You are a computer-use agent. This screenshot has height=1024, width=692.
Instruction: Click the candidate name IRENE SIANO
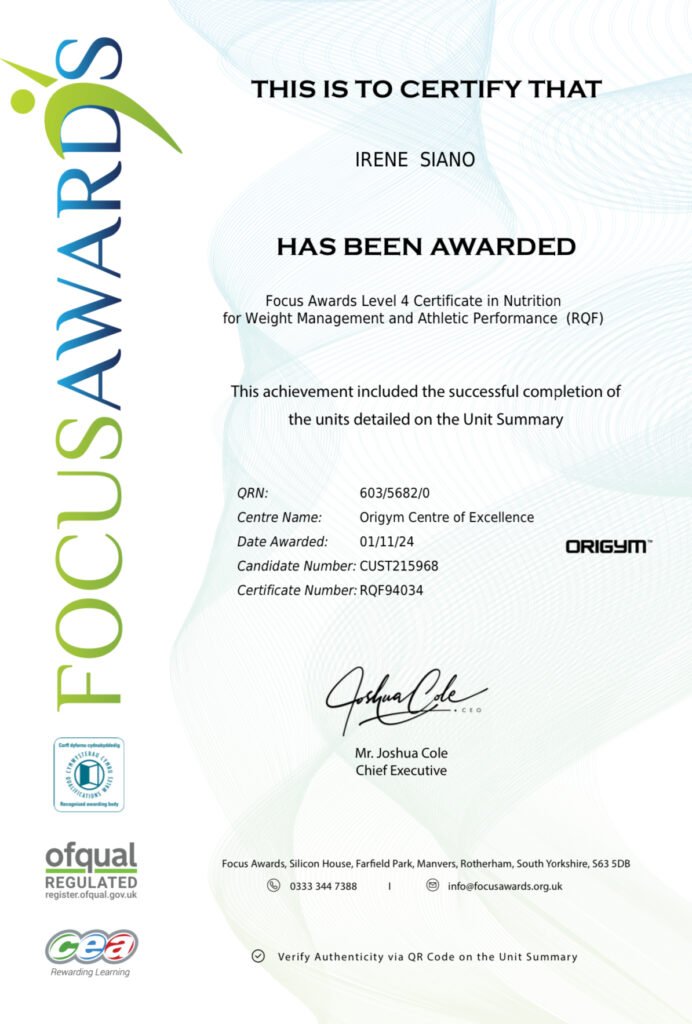point(415,159)
